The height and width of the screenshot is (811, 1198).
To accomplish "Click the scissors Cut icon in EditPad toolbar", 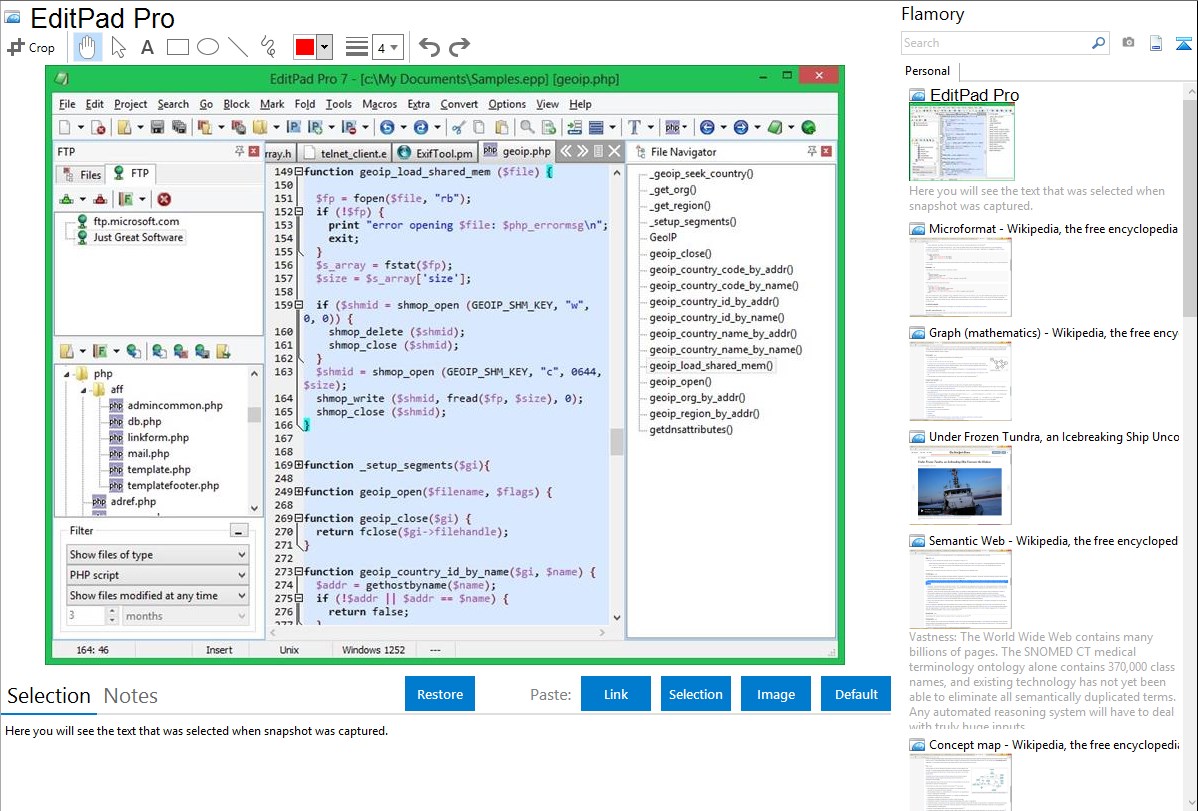I will [x=458, y=128].
